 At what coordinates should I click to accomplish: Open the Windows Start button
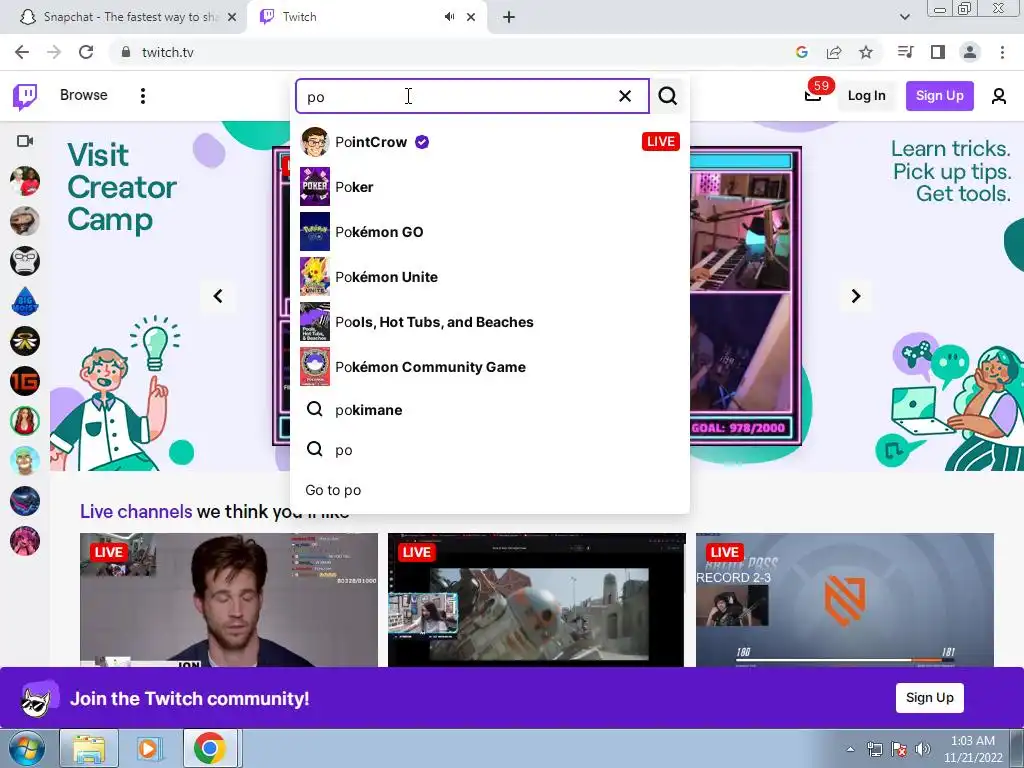pyautogui.click(x=26, y=748)
